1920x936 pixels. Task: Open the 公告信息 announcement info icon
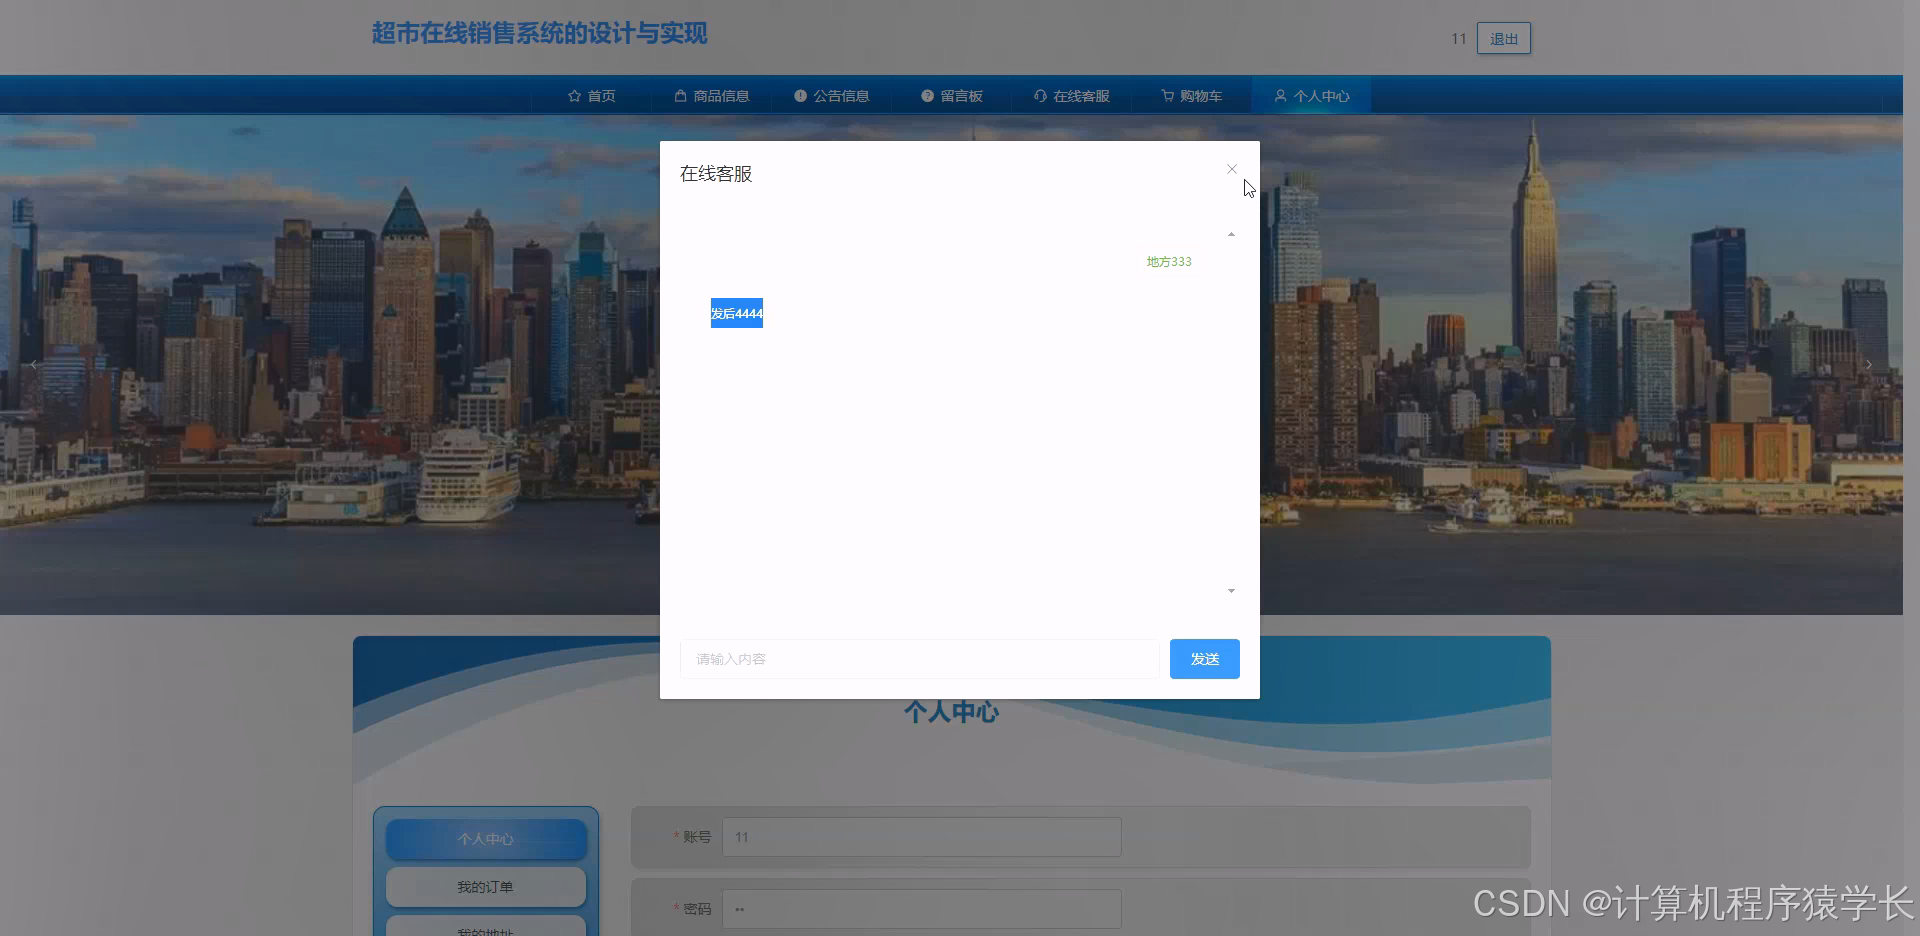(799, 95)
